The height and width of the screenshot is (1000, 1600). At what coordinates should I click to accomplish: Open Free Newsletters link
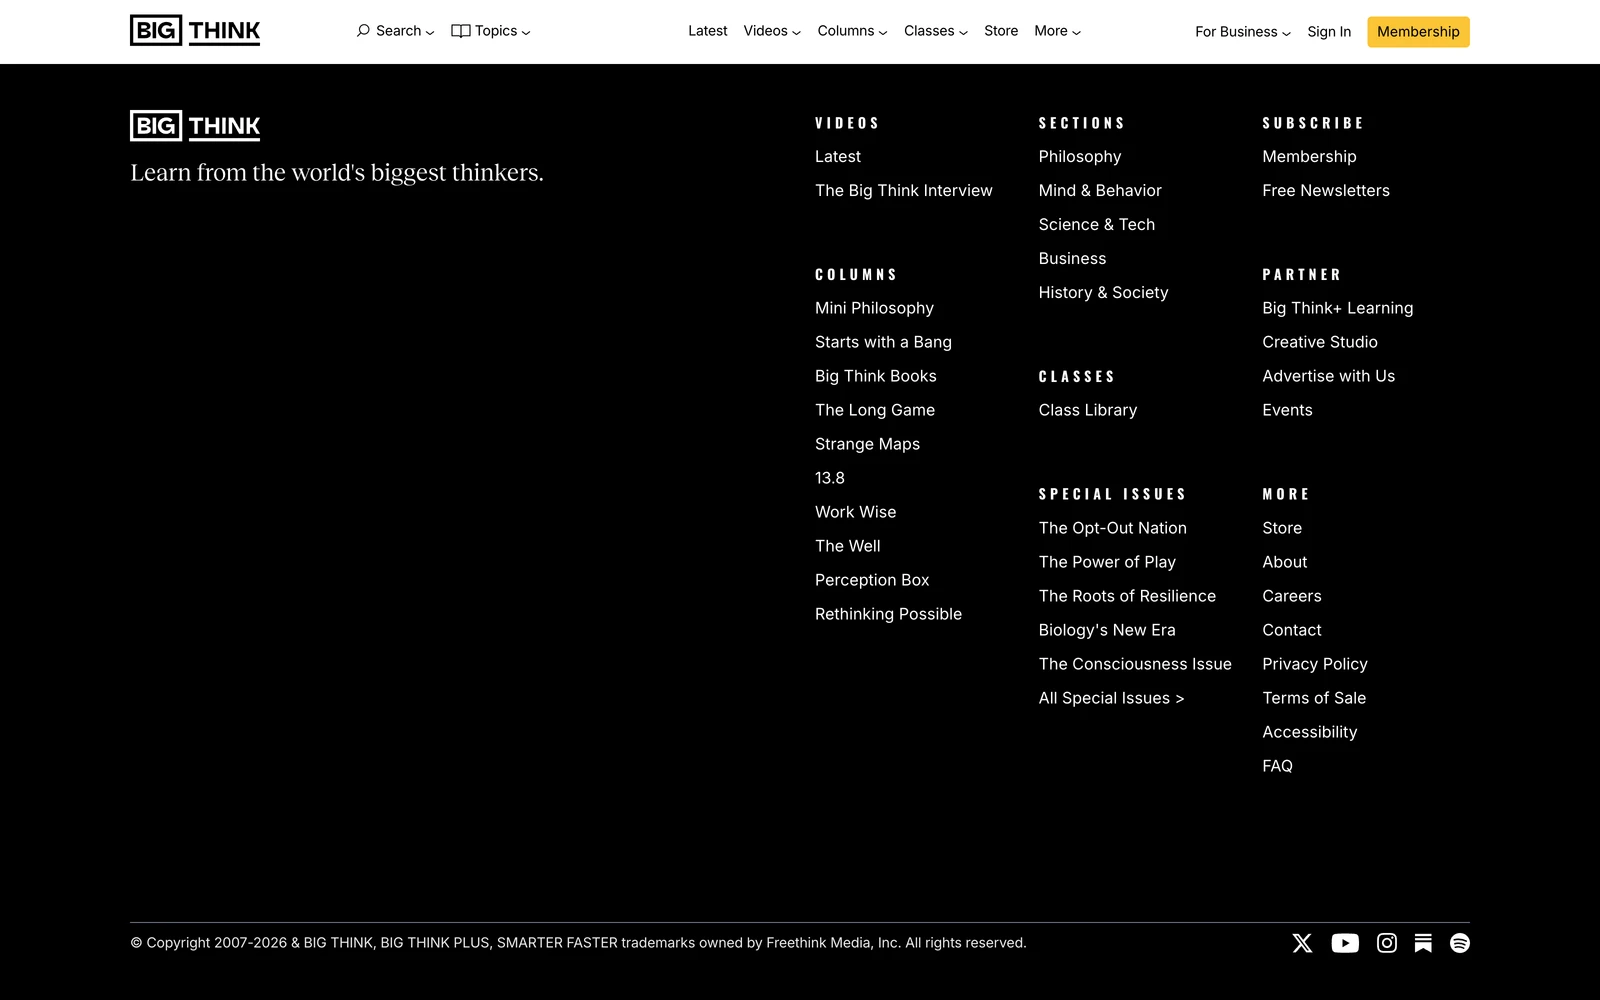pyautogui.click(x=1326, y=191)
